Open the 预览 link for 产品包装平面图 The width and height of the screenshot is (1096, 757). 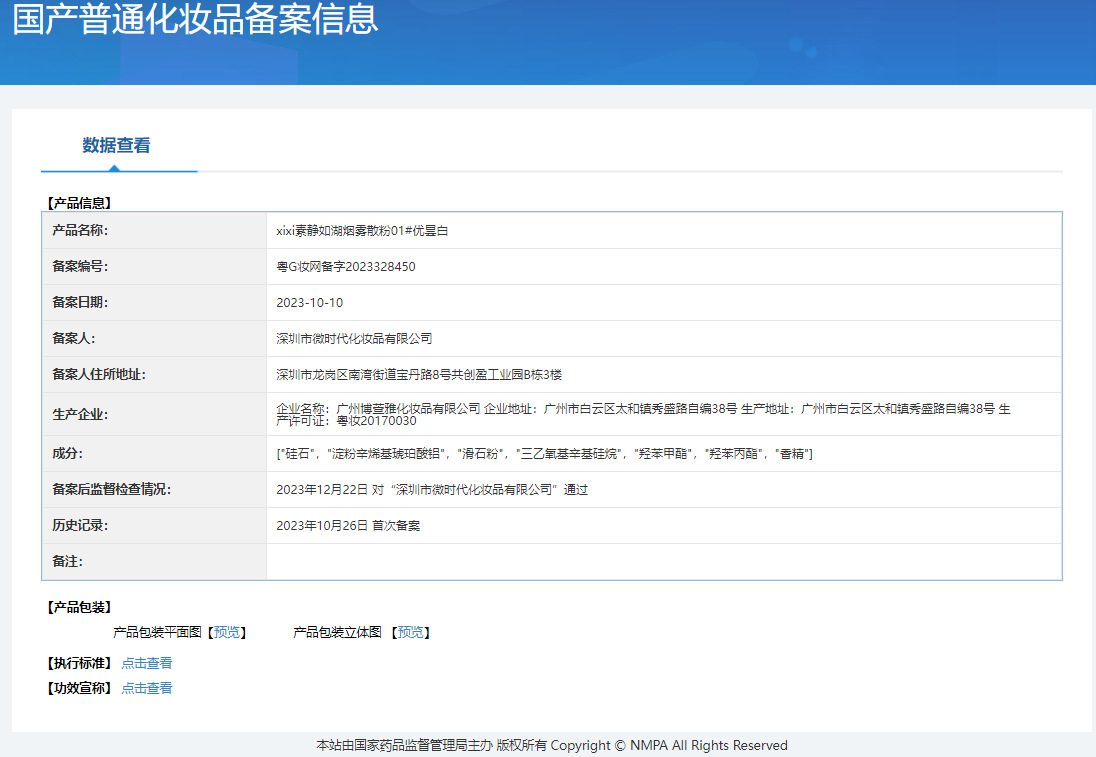pyautogui.click(x=227, y=632)
